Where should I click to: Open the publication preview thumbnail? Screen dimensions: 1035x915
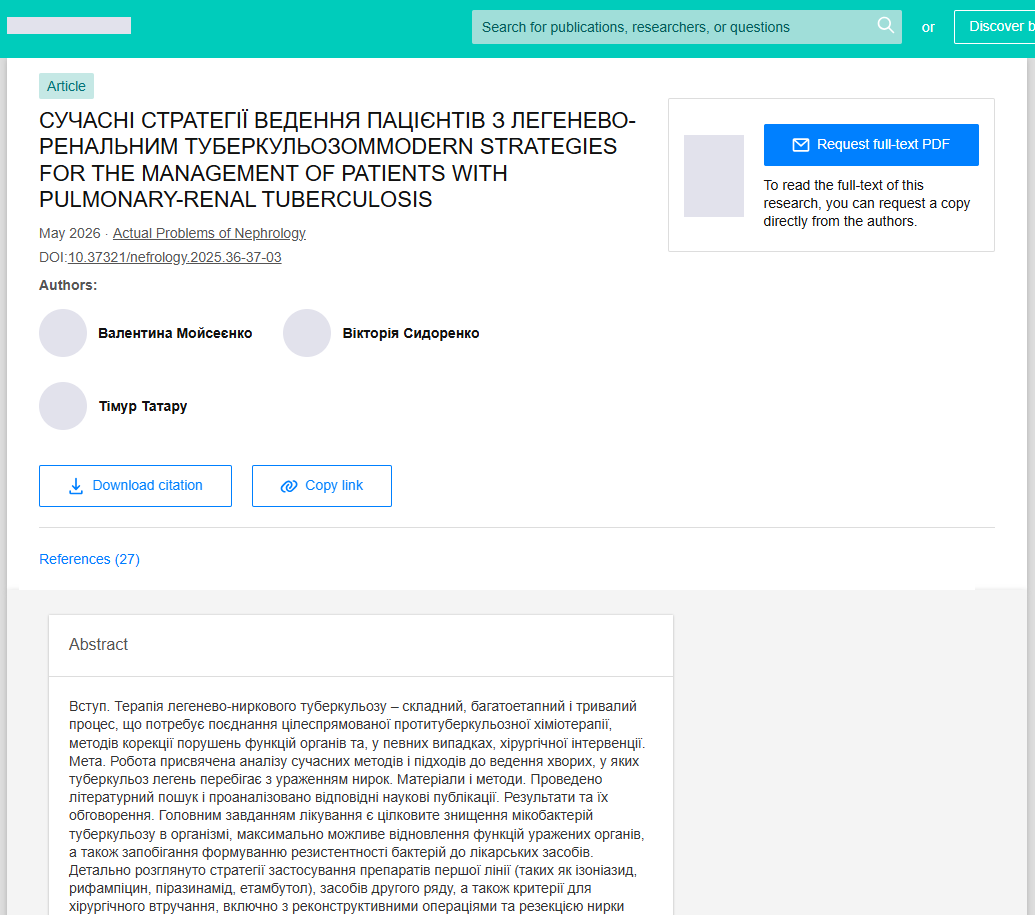pyautogui.click(x=714, y=176)
